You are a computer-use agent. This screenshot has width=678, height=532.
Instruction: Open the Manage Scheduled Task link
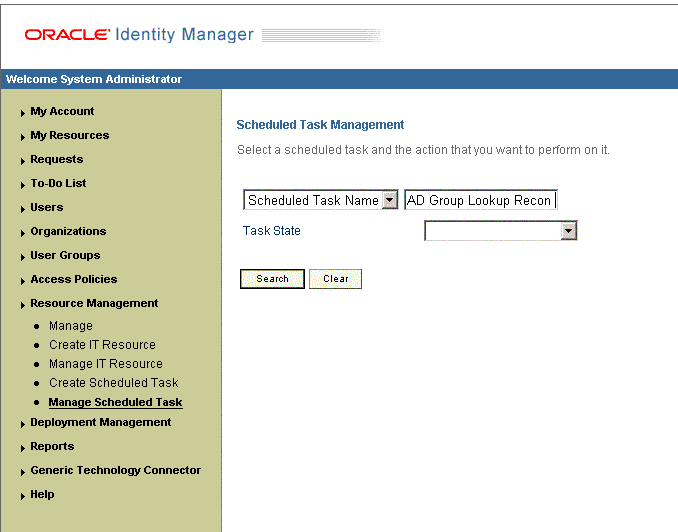115,402
